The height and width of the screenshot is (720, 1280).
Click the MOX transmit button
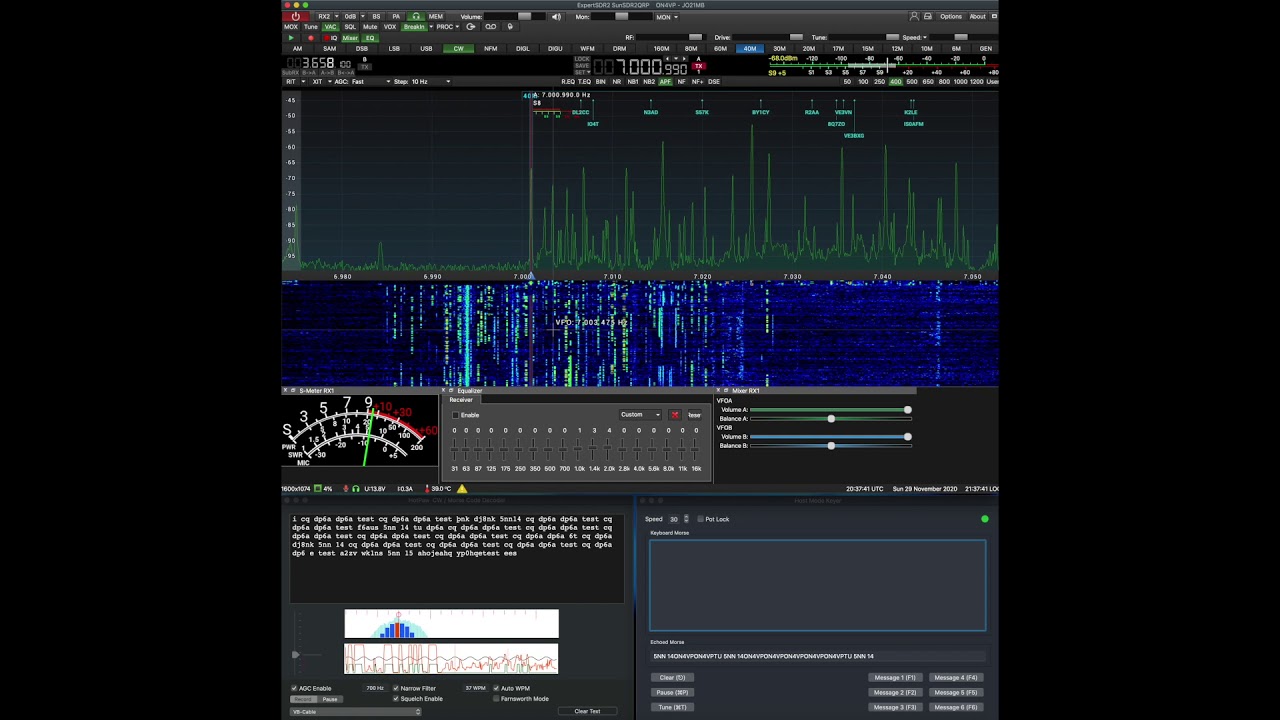(291, 27)
